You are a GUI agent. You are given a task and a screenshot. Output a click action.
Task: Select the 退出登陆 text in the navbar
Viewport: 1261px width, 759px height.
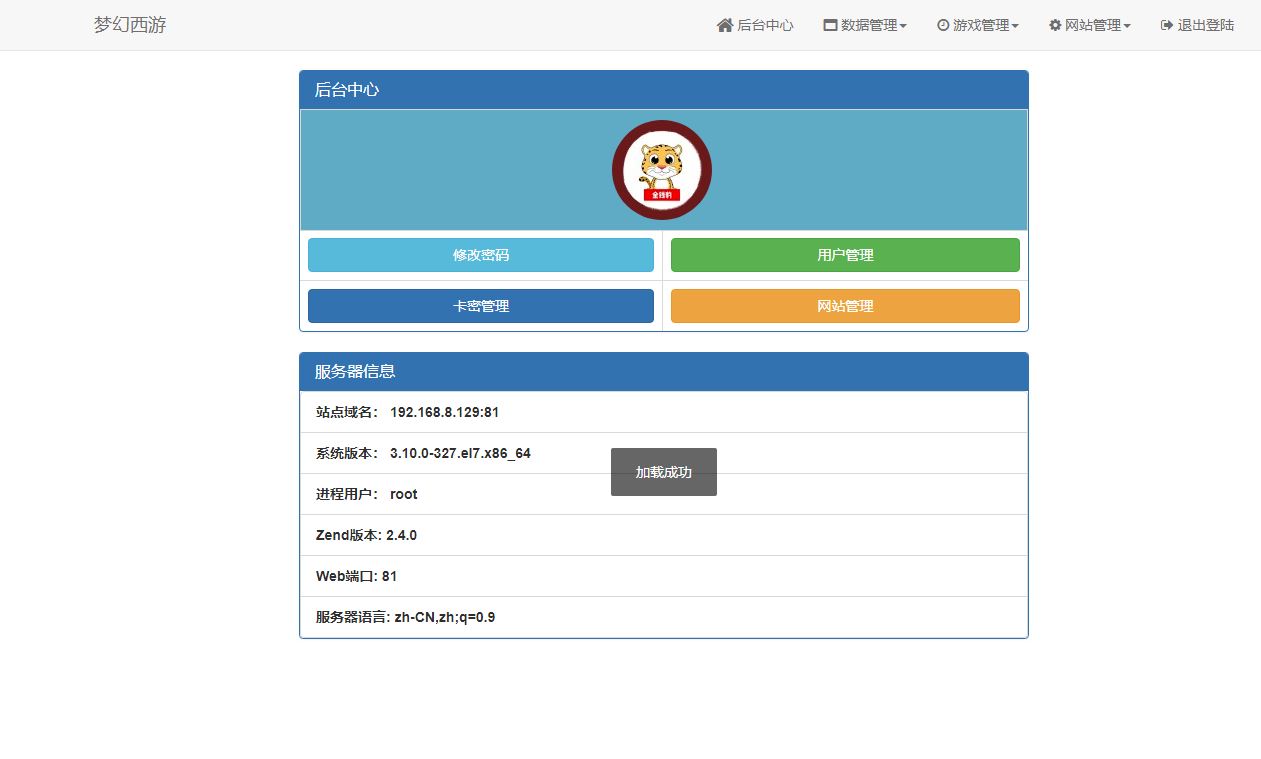(1205, 25)
